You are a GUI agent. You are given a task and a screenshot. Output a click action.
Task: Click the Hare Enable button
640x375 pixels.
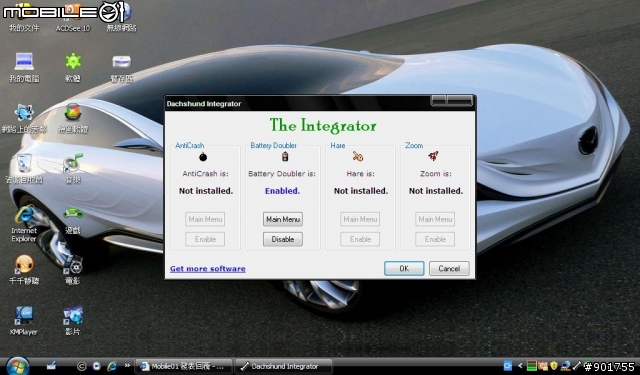coord(360,239)
